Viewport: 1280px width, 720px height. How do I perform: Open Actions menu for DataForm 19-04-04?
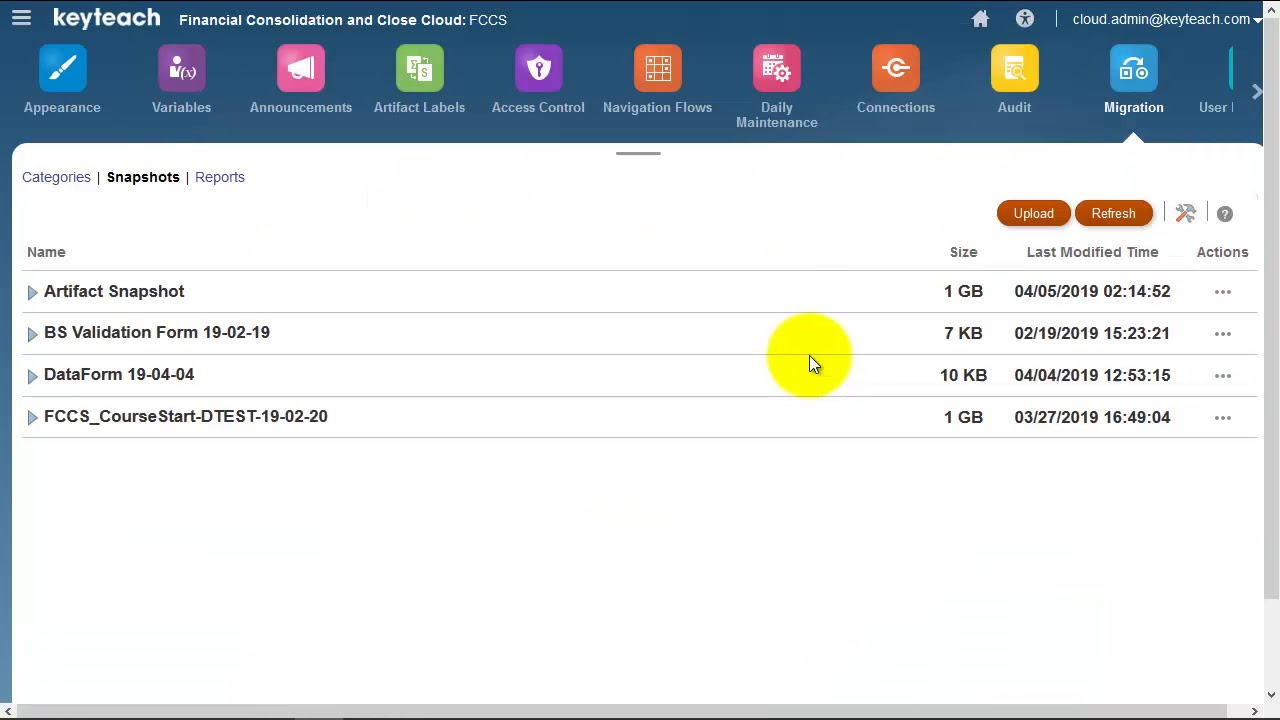tap(1222, 376)
